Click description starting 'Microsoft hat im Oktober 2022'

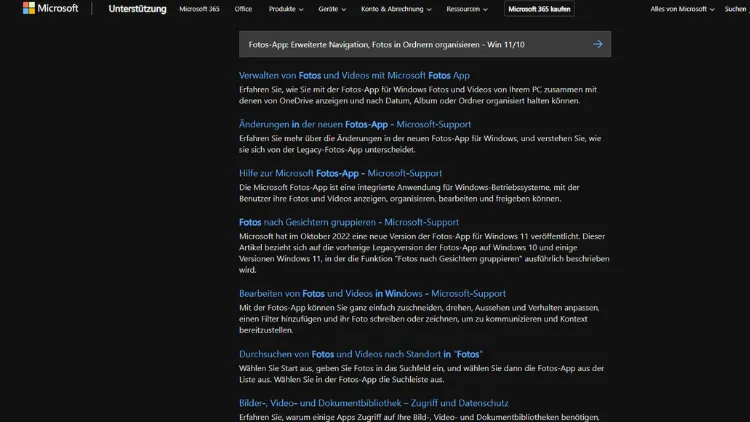click(424, 253)
